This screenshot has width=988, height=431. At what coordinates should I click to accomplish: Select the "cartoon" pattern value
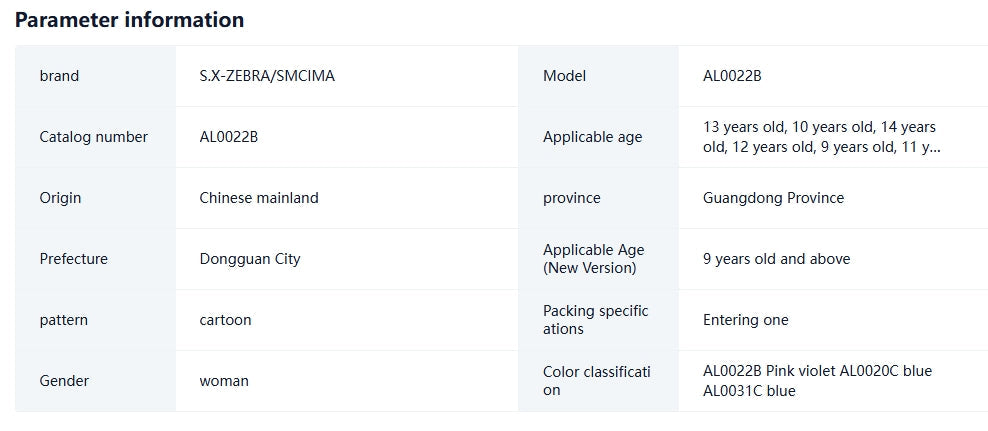coord(225,320)
